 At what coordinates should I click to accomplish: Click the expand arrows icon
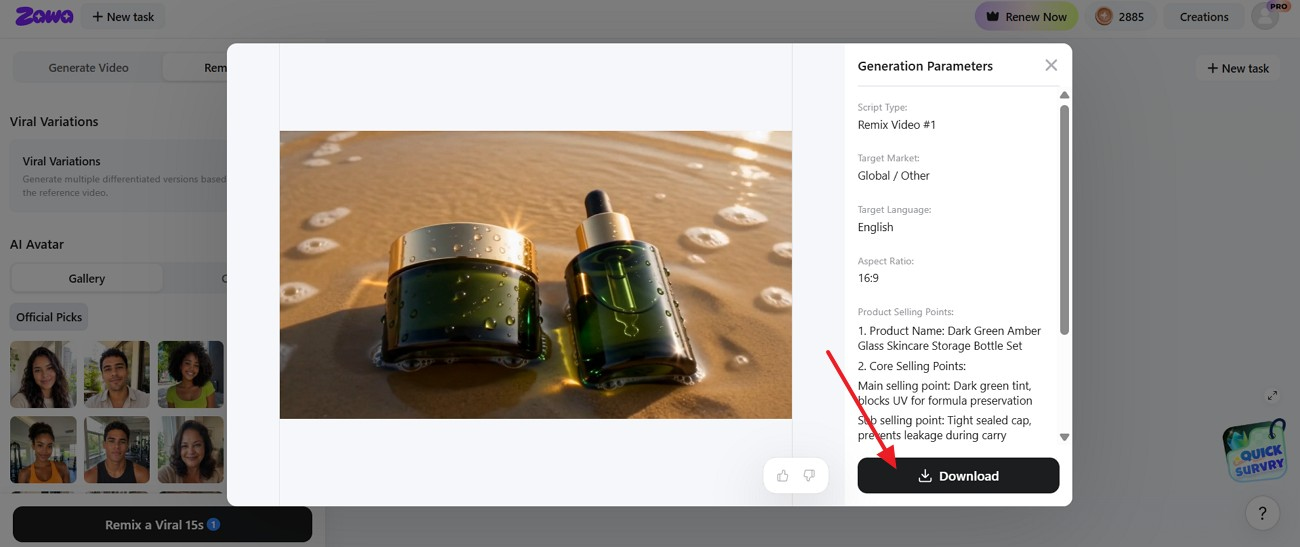point(1272,396)
